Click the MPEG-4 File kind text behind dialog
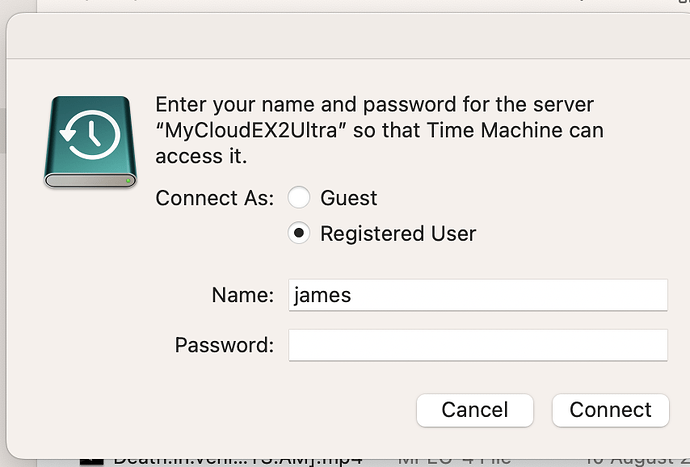The height and width of the screenshot is (467, 690). point(454,461)
